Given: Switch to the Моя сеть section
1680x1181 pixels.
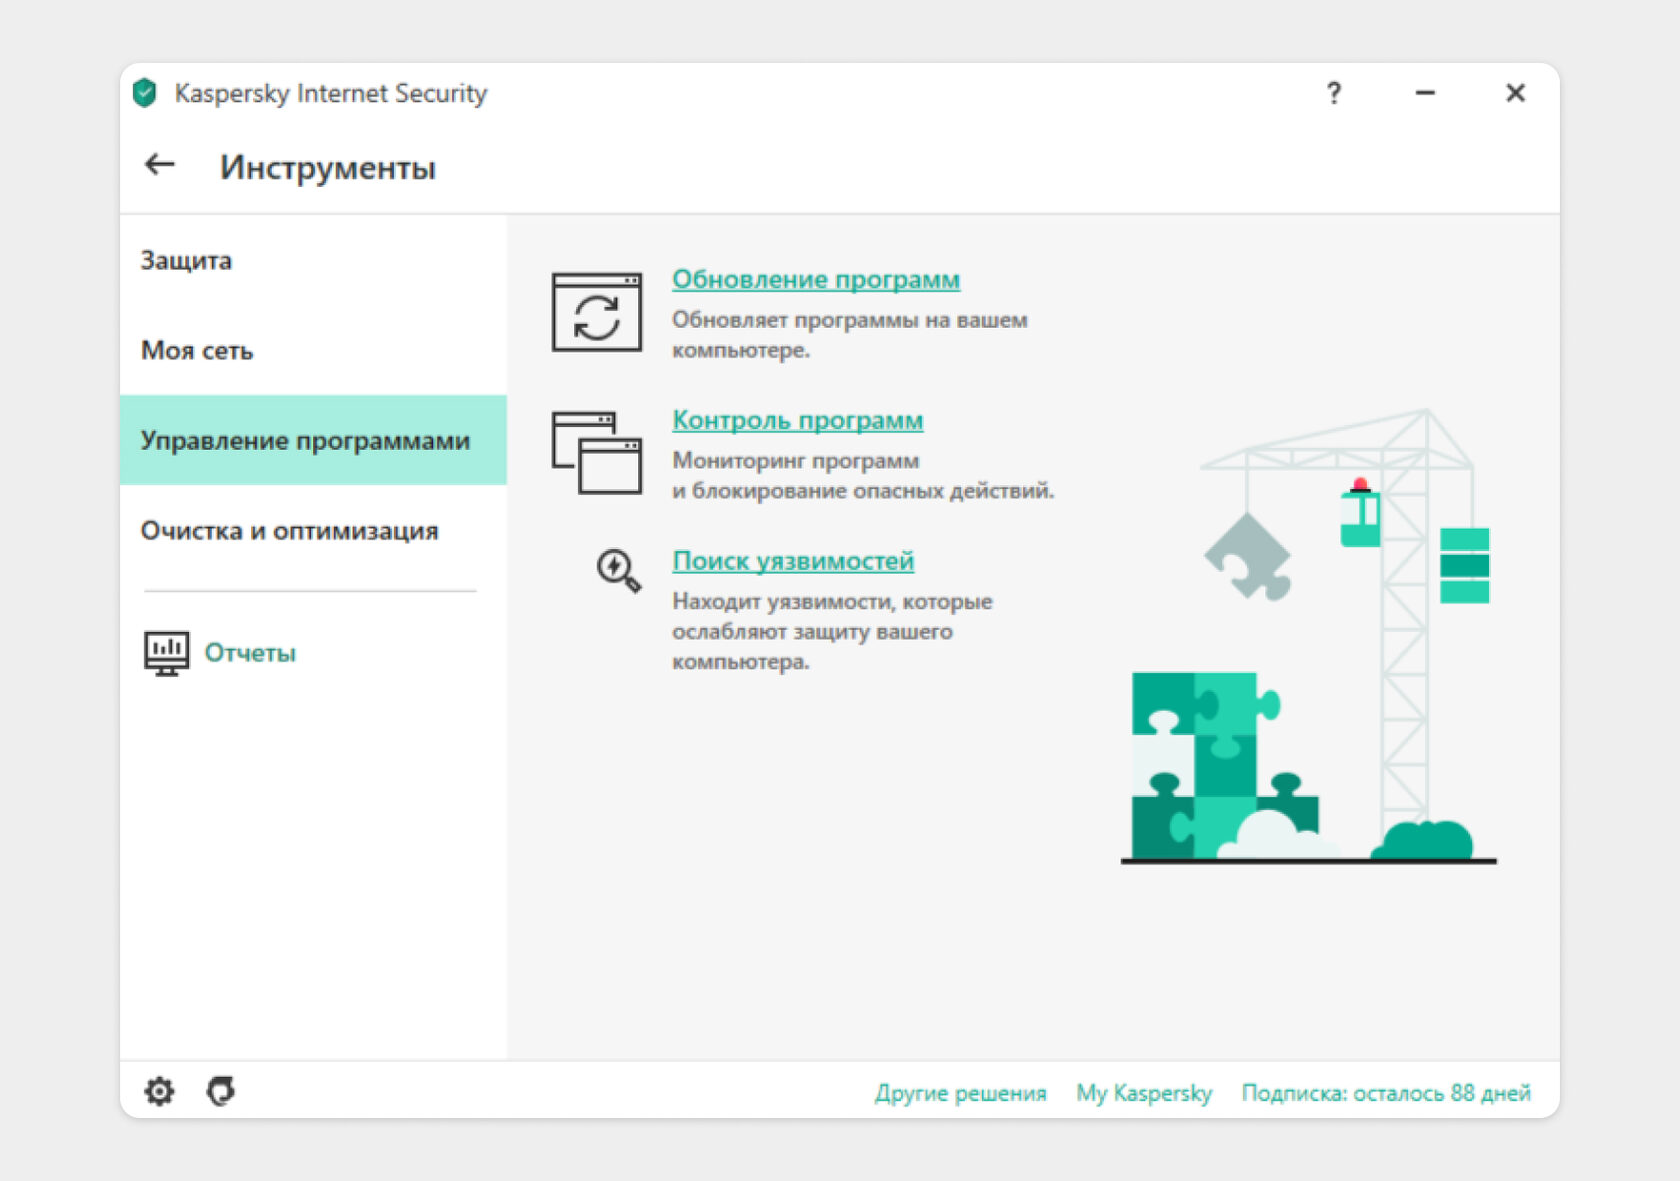Looking at the screenshot, I should tap(313, 350).
